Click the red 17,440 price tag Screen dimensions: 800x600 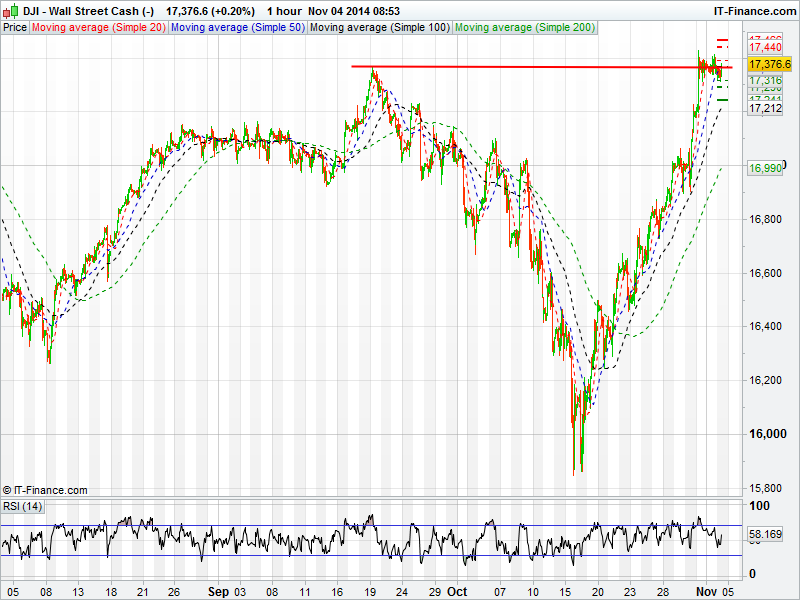pos(765,47)
